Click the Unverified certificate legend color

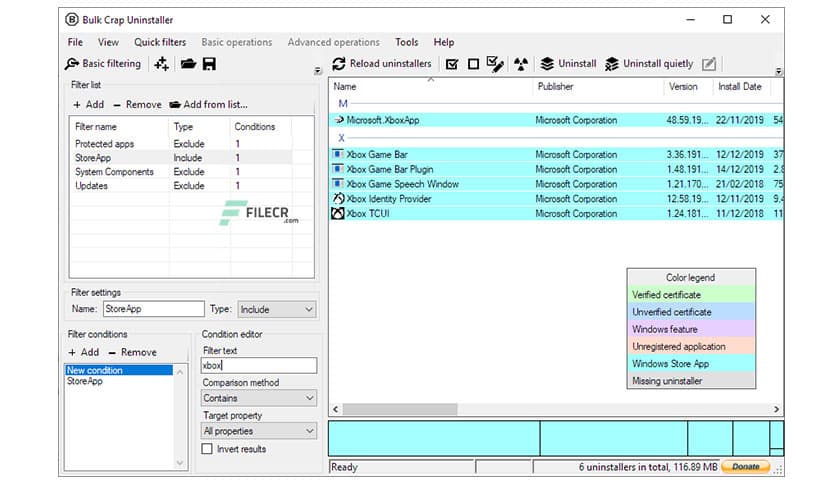click(x=691, y=312)
